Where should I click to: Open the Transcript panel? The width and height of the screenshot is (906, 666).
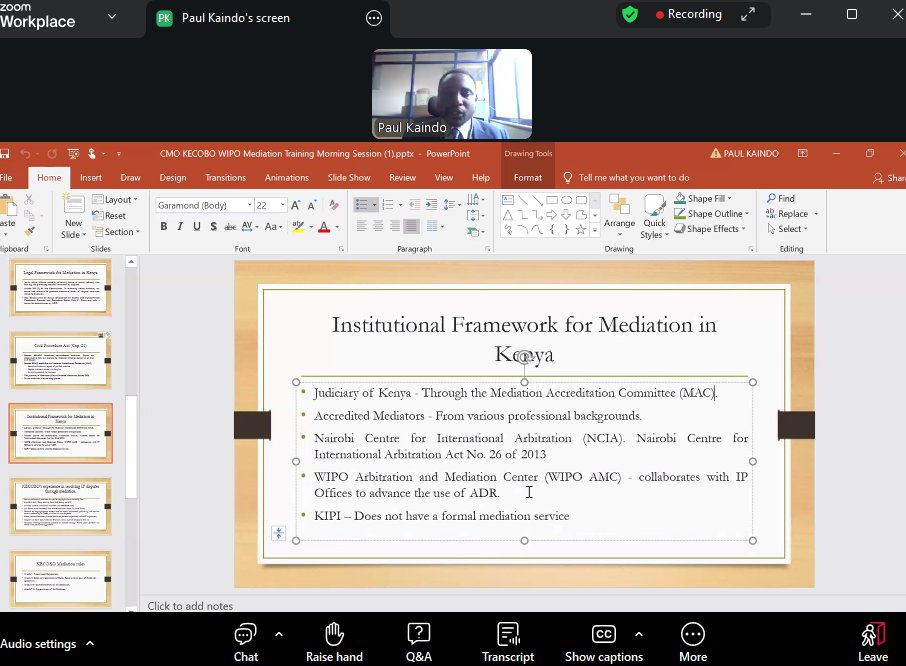point(508,642)
